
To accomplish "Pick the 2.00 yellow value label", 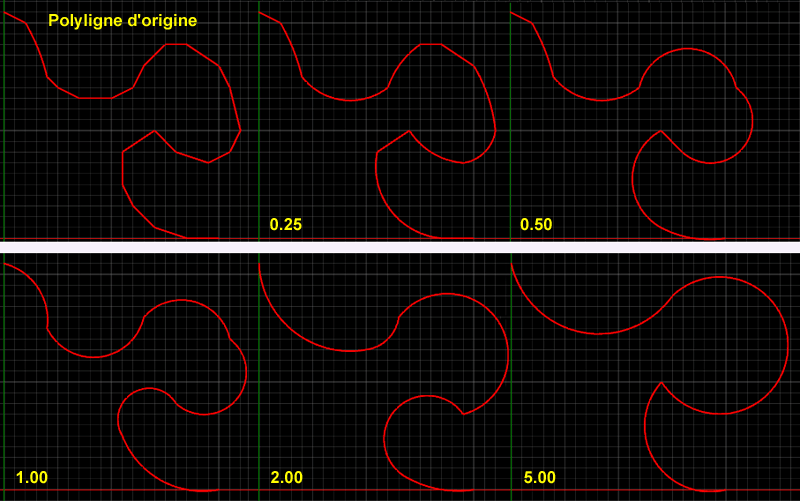I will coord(286,478).
